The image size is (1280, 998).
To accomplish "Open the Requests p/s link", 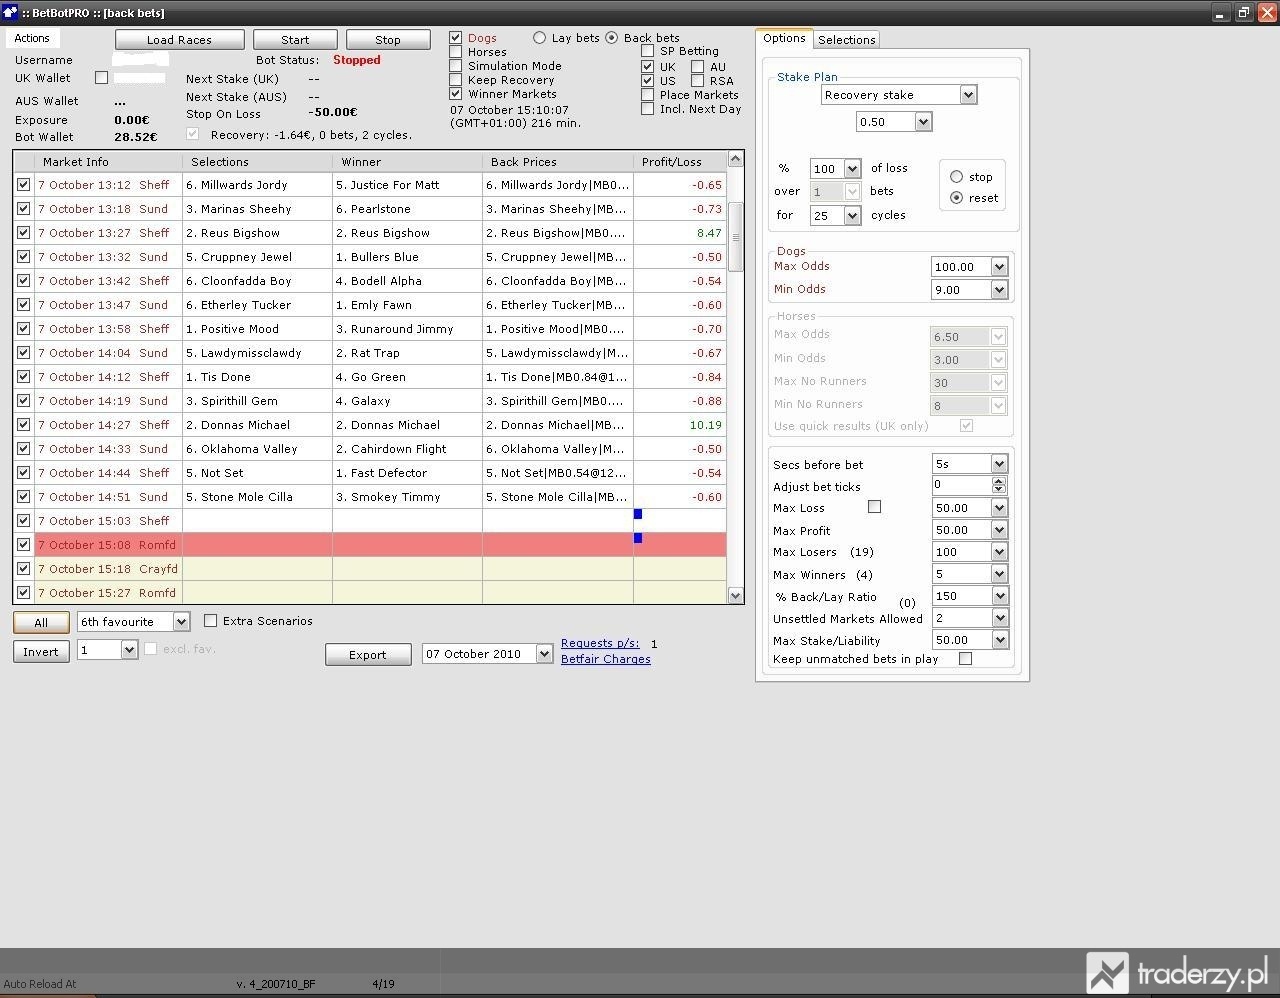I will click(600, 643).
